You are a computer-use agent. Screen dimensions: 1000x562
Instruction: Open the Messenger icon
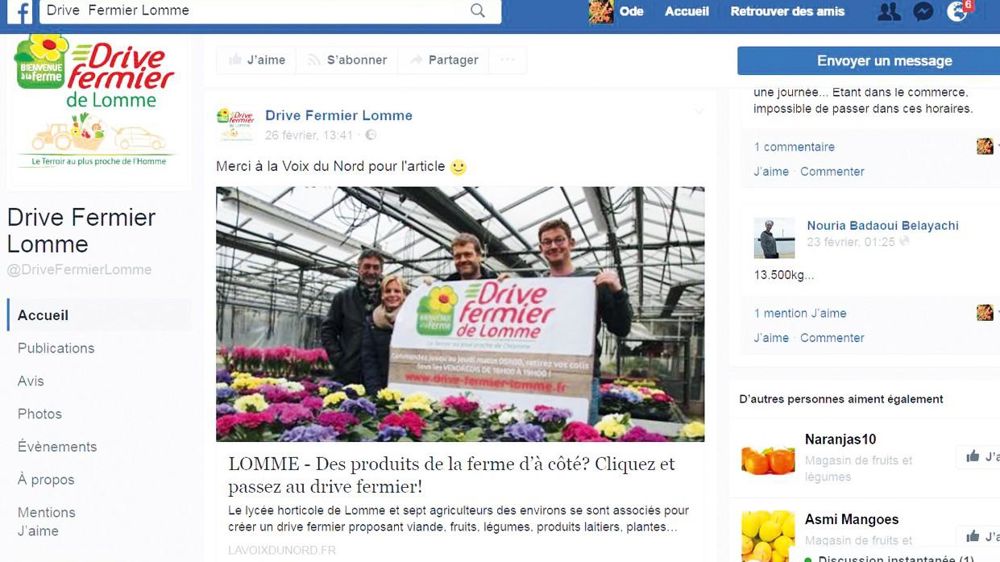click(923, 11)
